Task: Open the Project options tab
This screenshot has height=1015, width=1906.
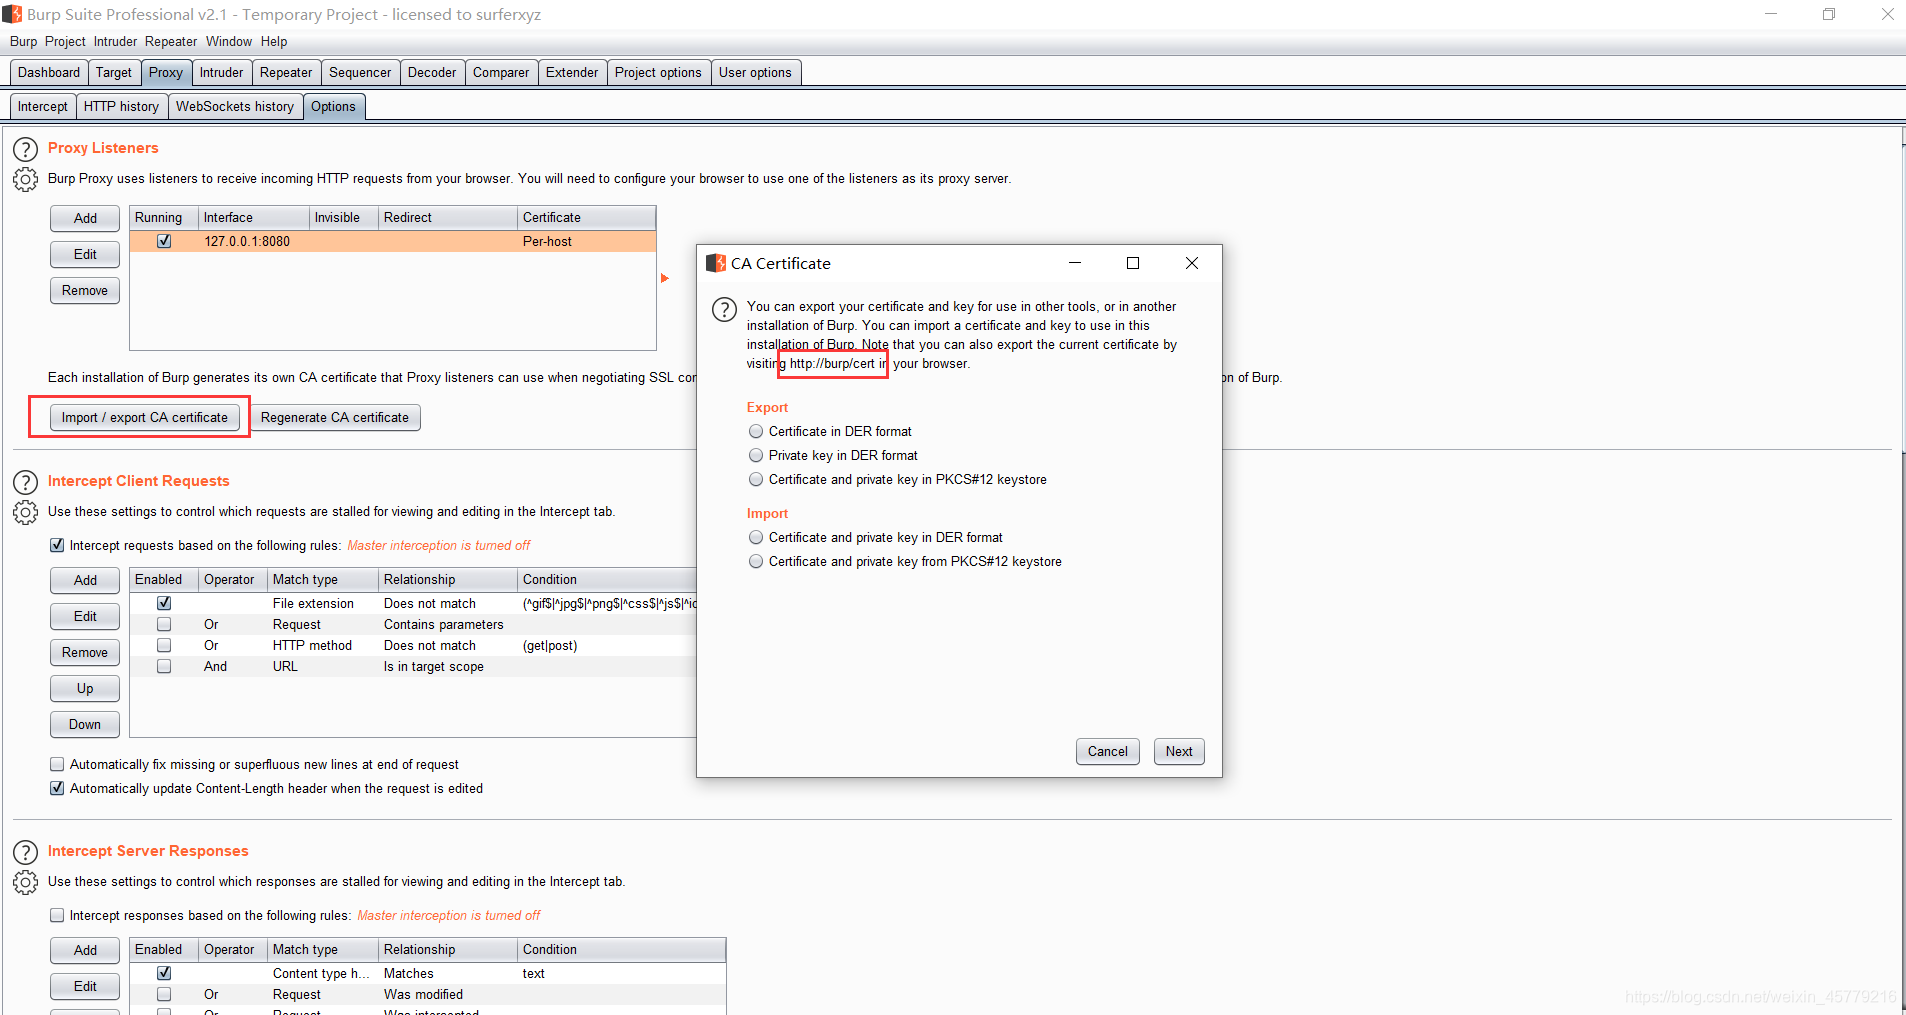Action: [658, 72]
